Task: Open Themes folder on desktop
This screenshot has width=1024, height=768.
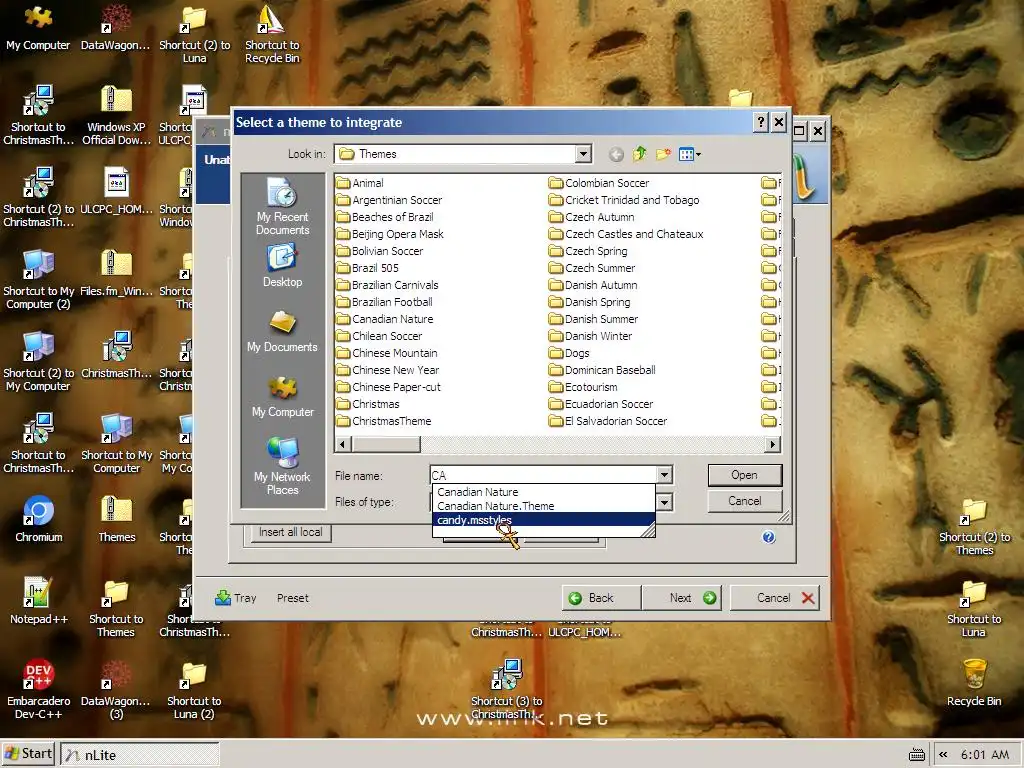Action: pyautogui.click(x=117, y=520)
